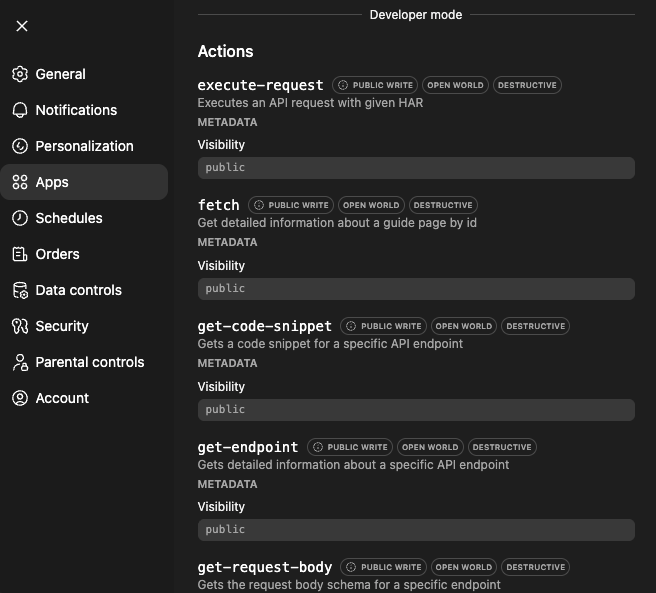This screenshot has height=593, width=656.
Task: Click the get-code-snippet action name
Action: click(x=265, y=326)
